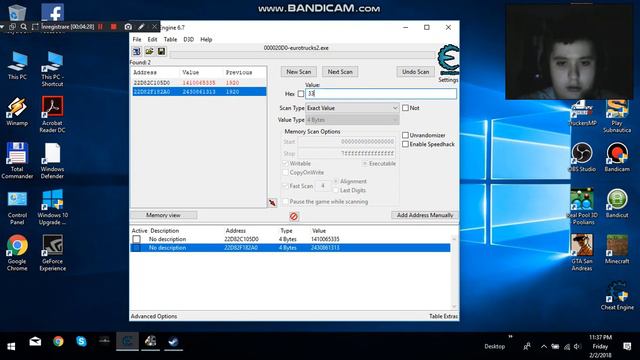Open the Action Center notifications
This screenshot has height=360, width=640.
coord(628,347)
